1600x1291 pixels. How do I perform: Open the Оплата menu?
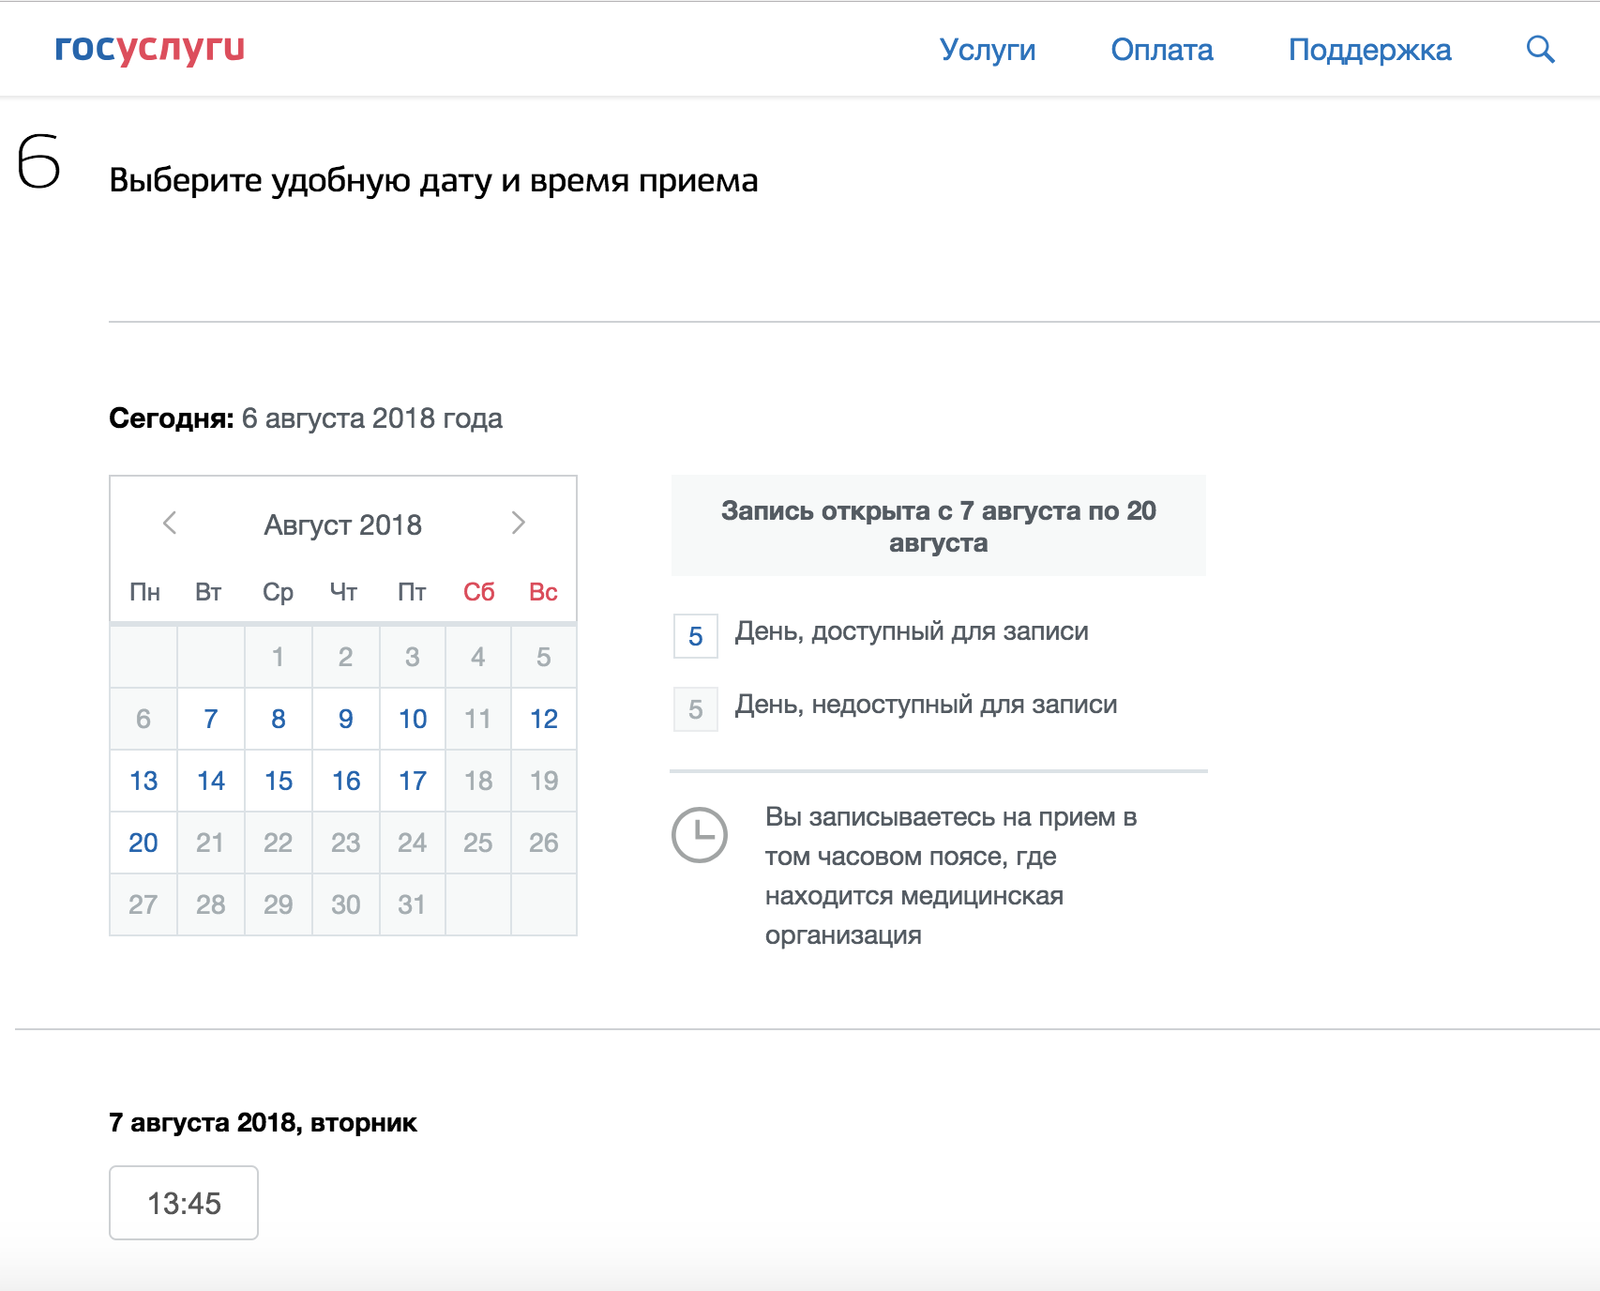[1162, 50]
